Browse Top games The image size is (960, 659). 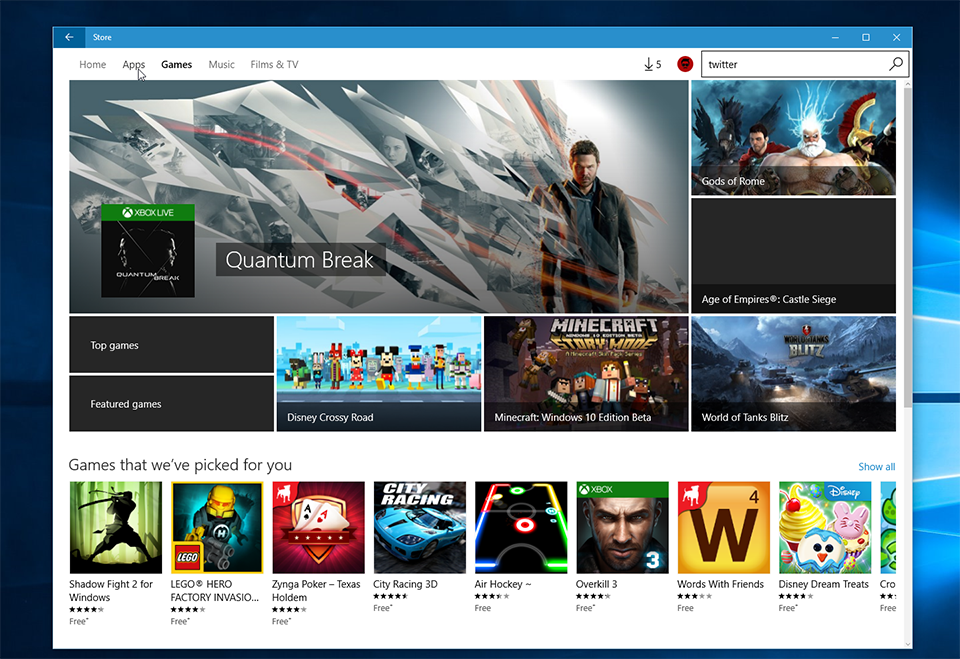170,344
